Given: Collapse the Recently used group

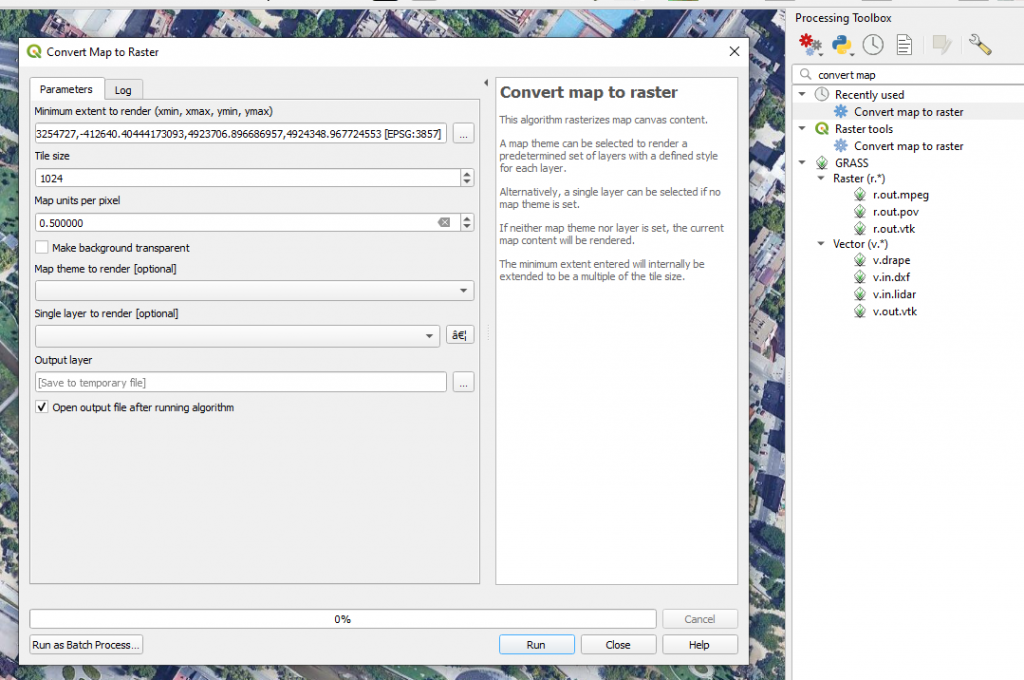Looking at the screenshot, I should click(x=802, y=94).
